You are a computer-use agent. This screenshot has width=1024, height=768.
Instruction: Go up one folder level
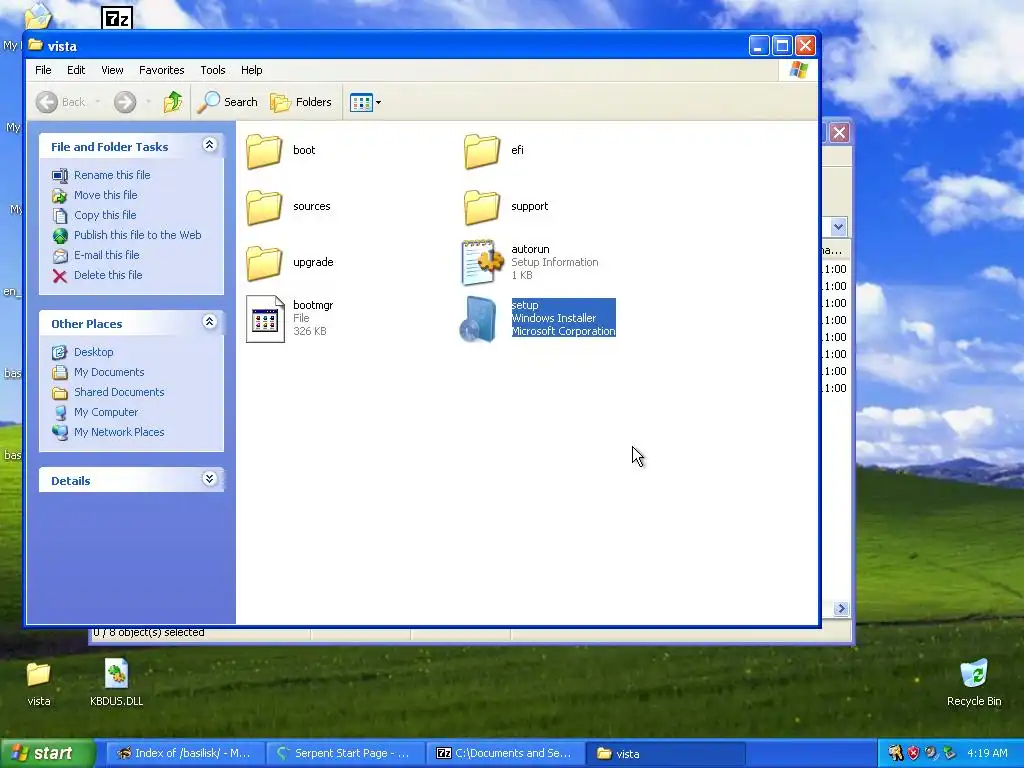[x=172, y=102]
